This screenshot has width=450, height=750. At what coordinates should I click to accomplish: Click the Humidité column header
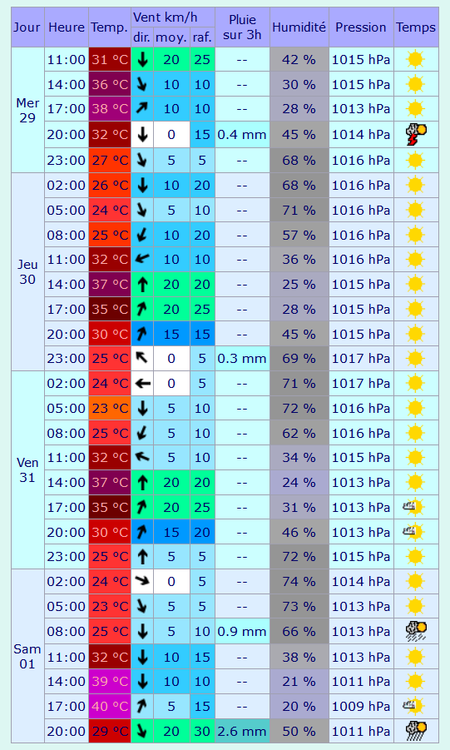[299, 27]
